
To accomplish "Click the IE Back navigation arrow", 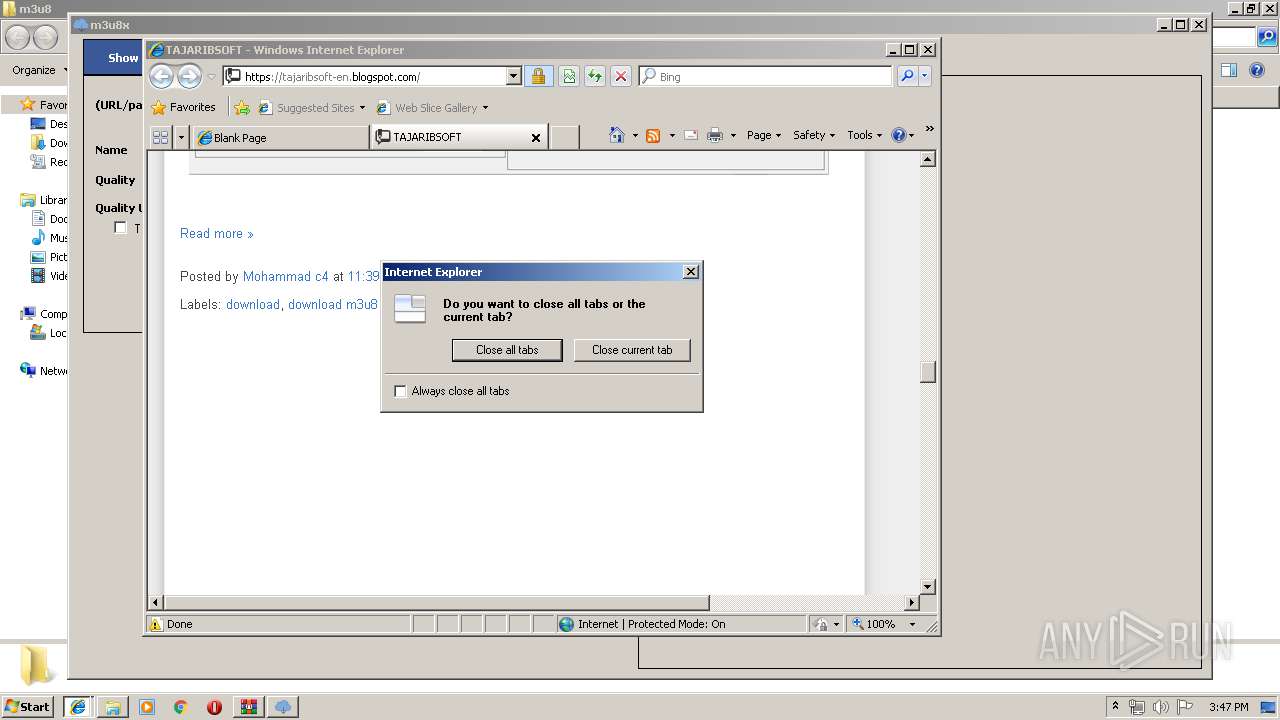I will (161, 76).
